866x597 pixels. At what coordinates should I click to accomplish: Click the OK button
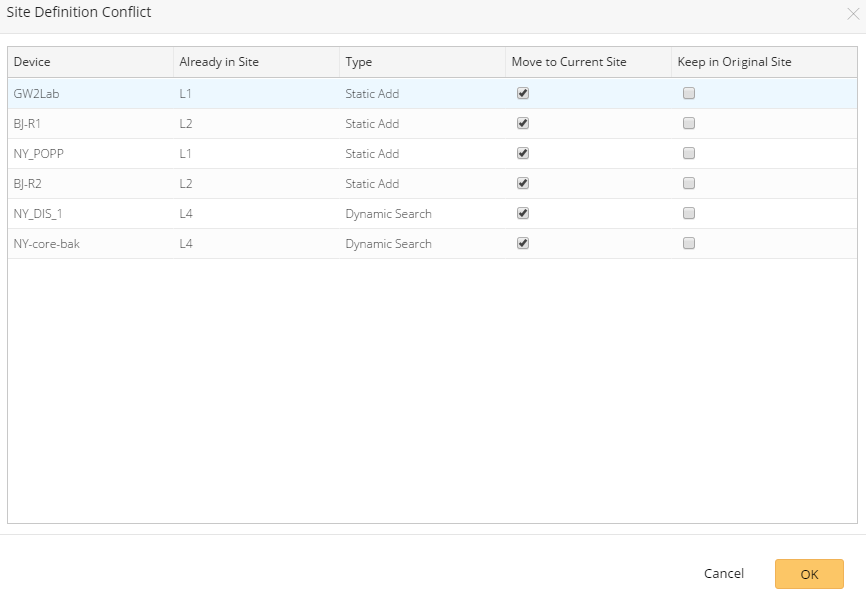click(x=809, y=574)
